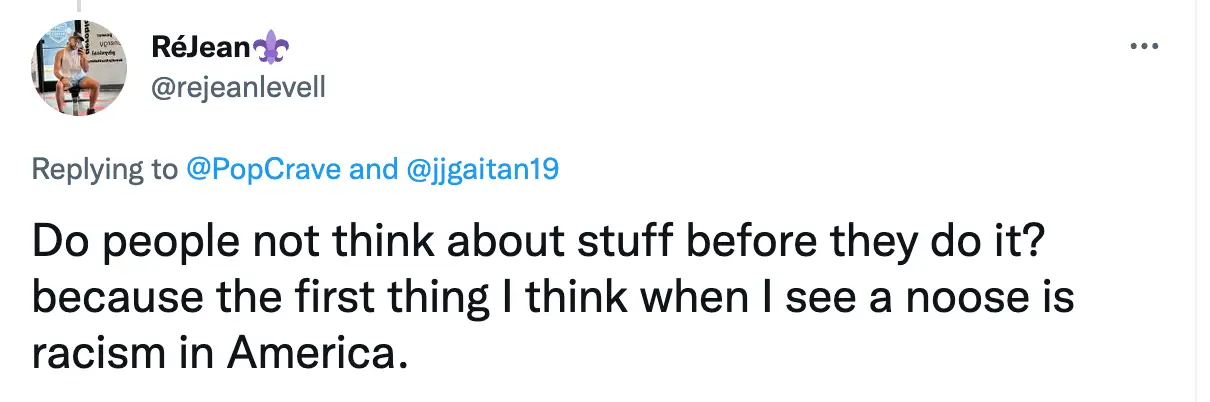Click the fleur-de-lis emoji beside RéJean

point(270,45)
